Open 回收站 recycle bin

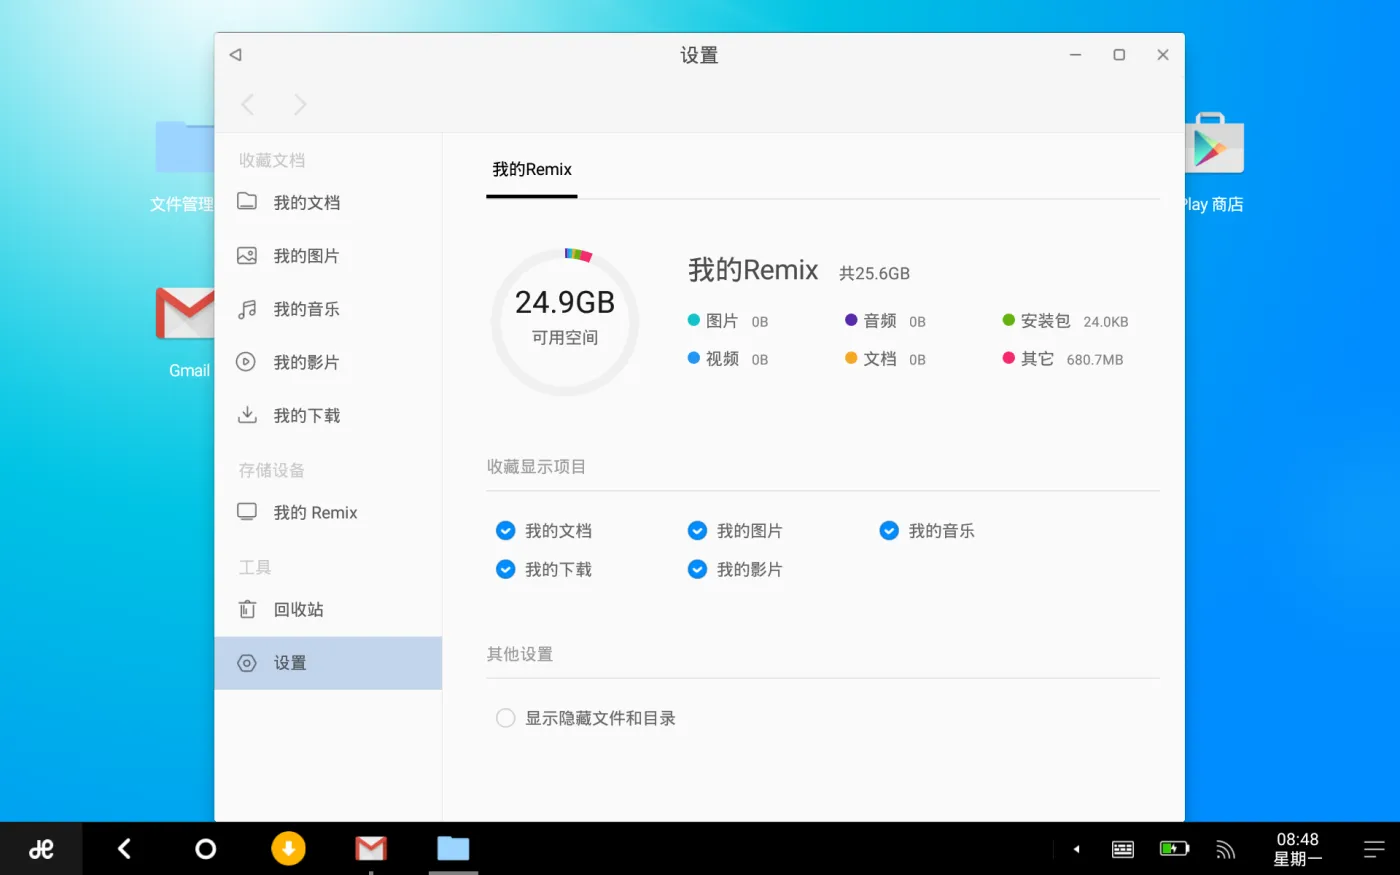point(328,609)
